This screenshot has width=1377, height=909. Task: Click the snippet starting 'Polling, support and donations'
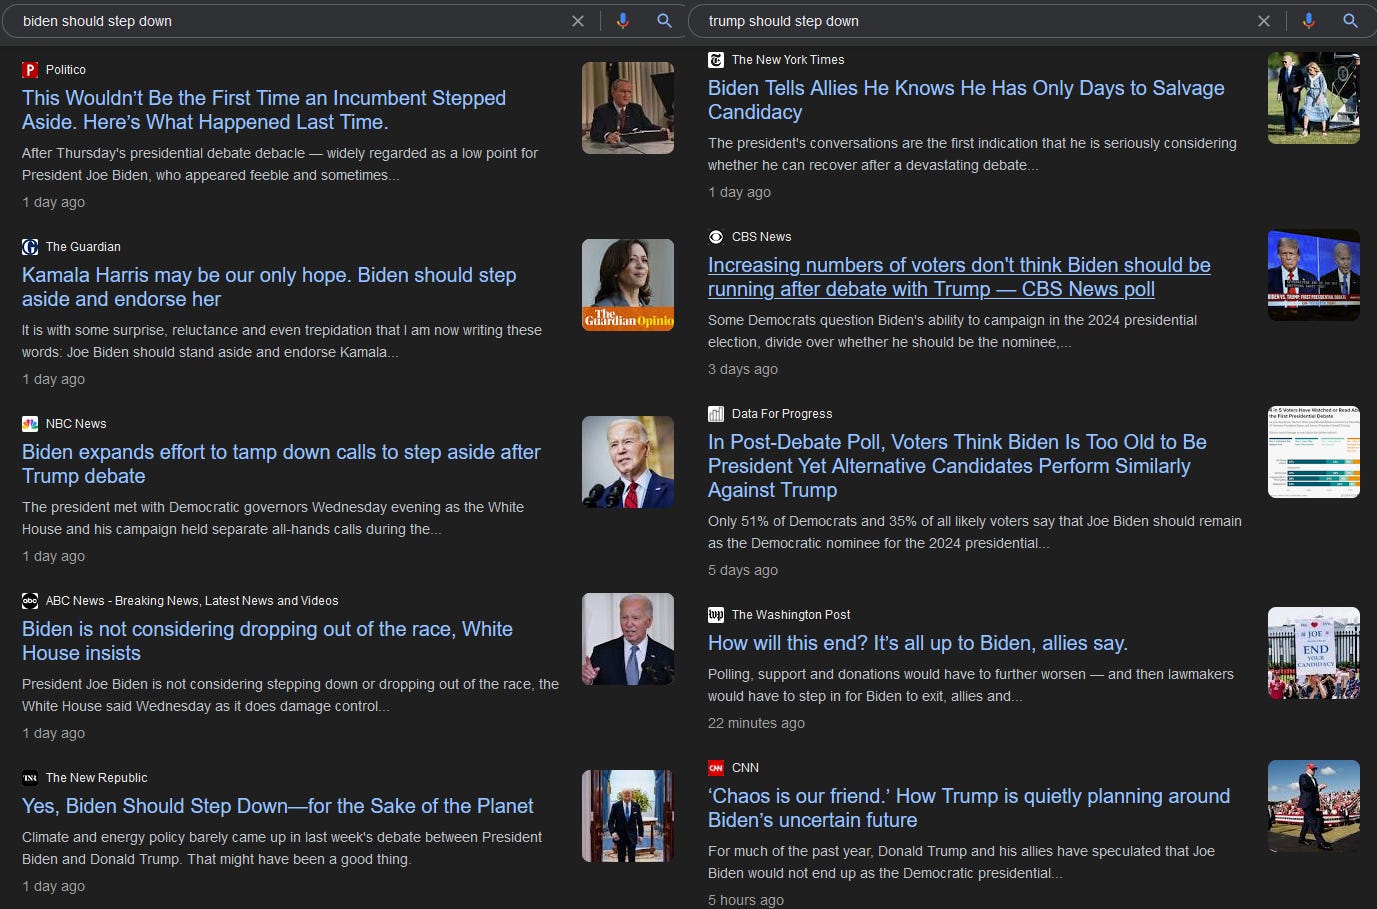coord(971,685)
